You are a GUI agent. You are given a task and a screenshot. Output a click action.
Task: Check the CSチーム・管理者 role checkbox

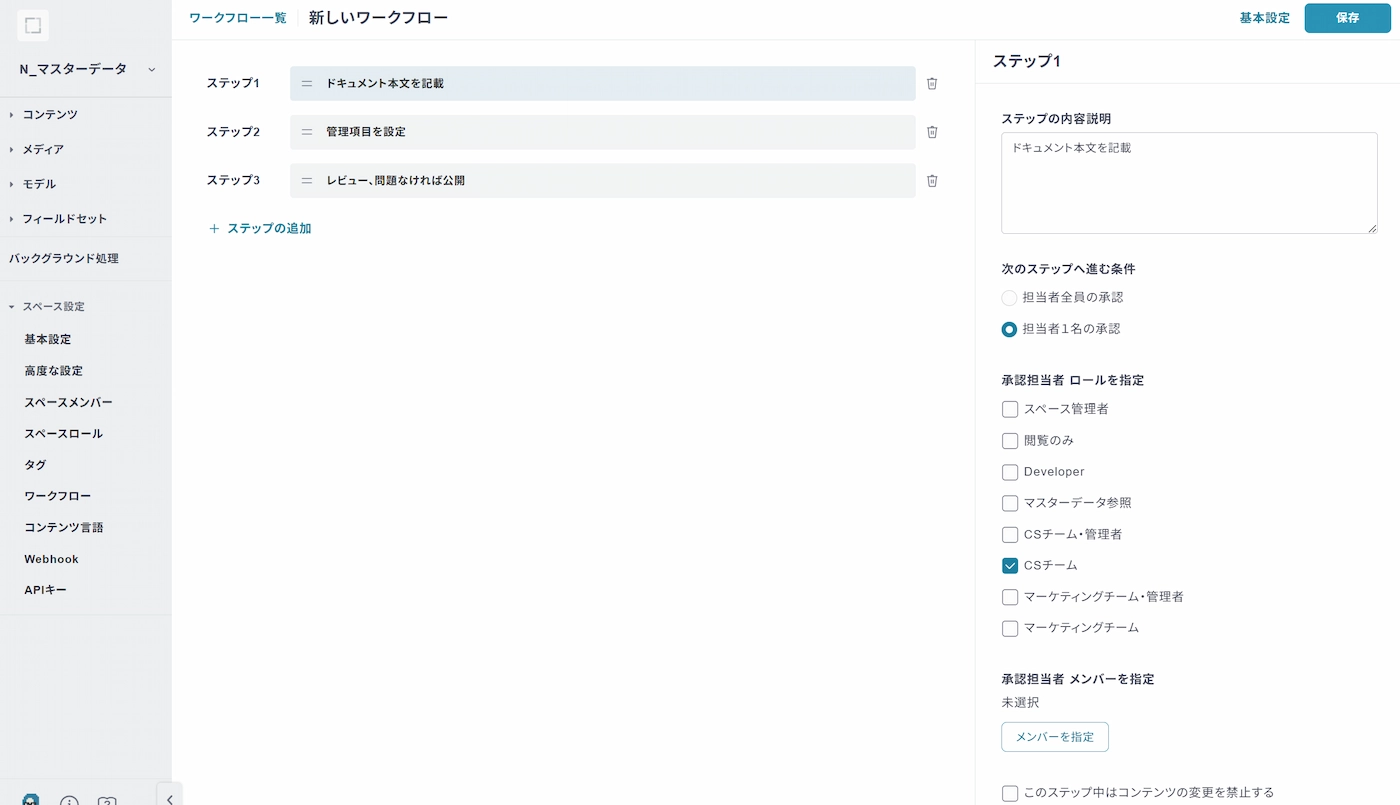[x=1010, y=534]
